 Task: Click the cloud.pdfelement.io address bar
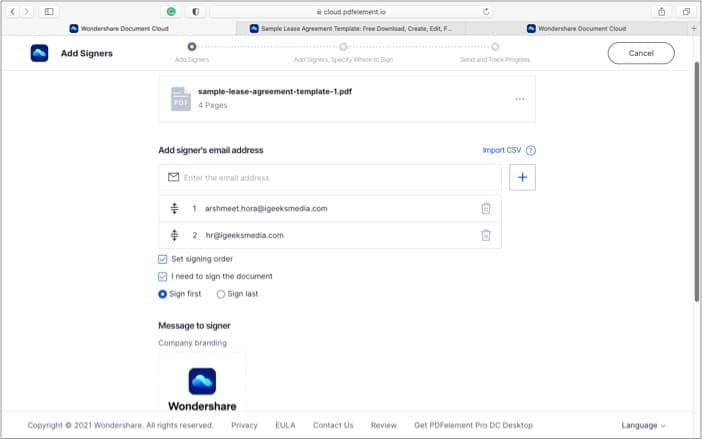pyautogui.click(x=351, y=12)
